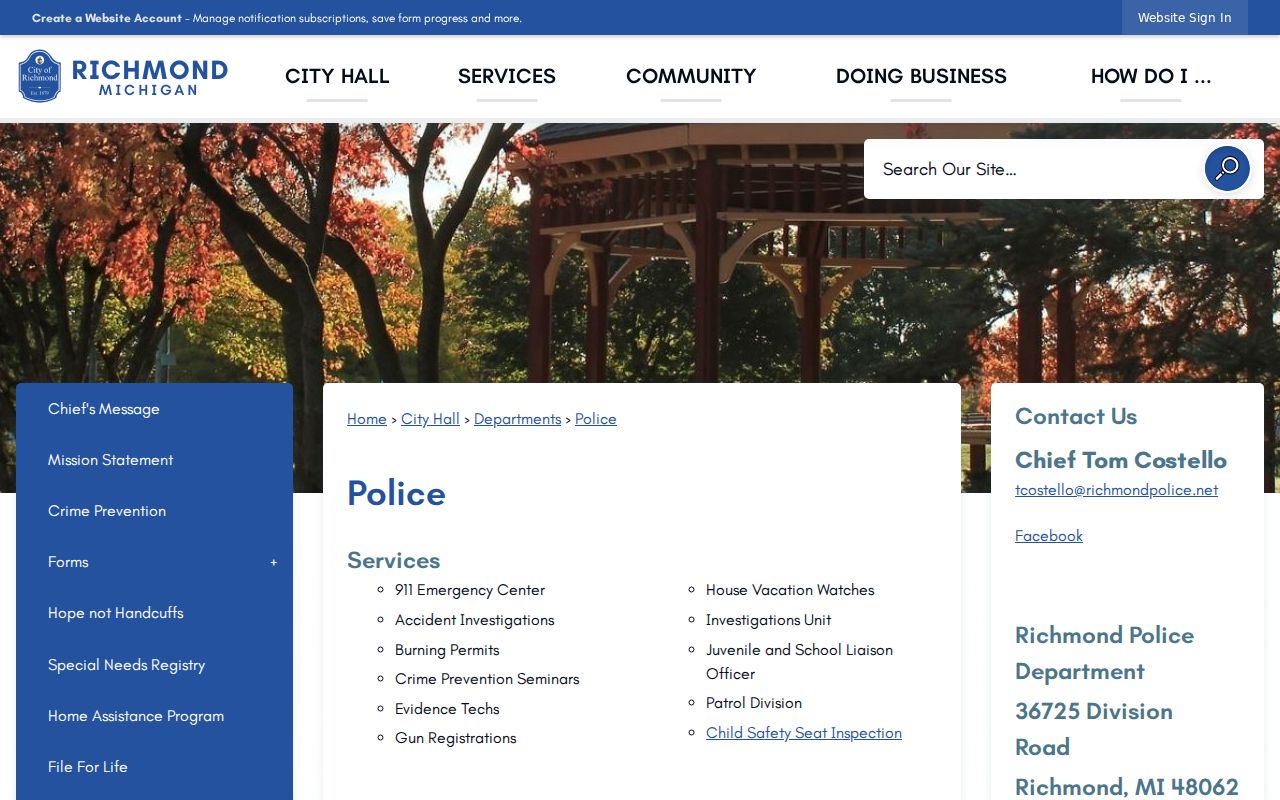The image size is (1280, 800).
Task: Open Child Safety Seat Inspection link
Action: (x=804, y=733)
